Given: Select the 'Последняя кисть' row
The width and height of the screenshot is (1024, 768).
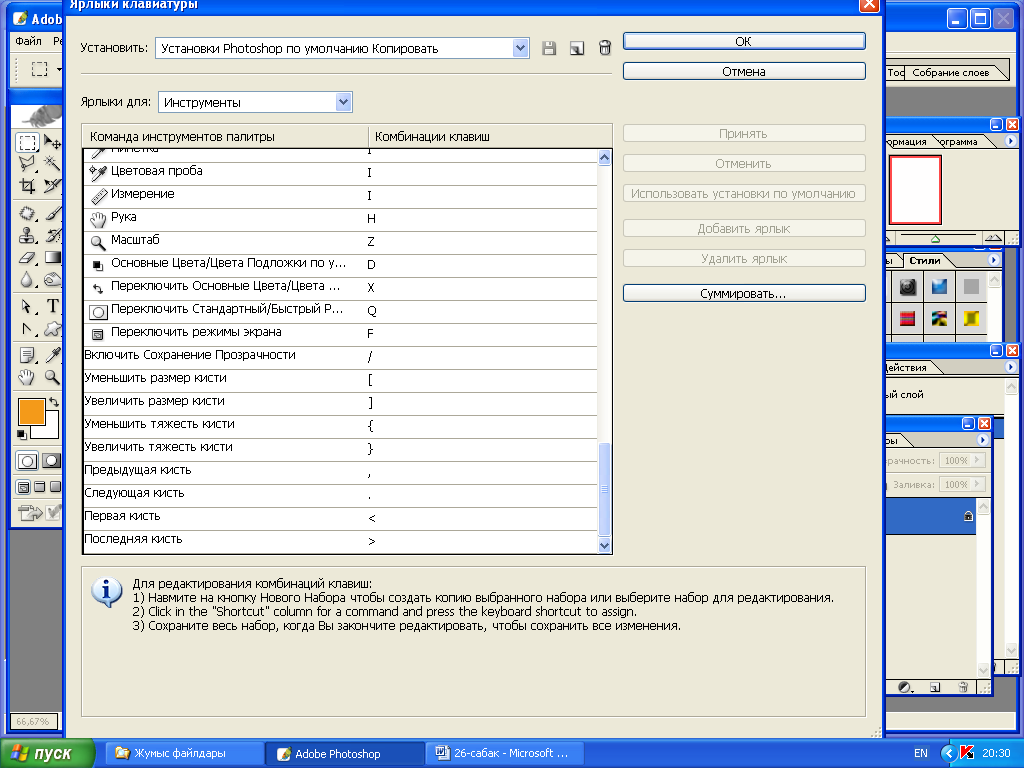Looking at the screenshot, I should (340, 540).
